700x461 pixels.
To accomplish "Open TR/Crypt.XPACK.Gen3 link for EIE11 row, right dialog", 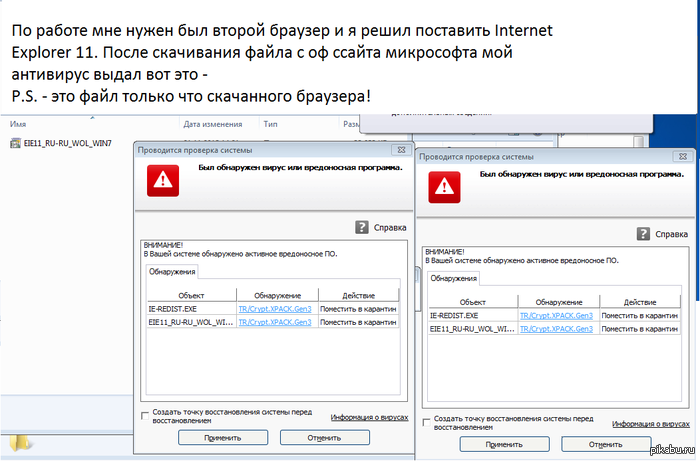I will coord(556,329).
